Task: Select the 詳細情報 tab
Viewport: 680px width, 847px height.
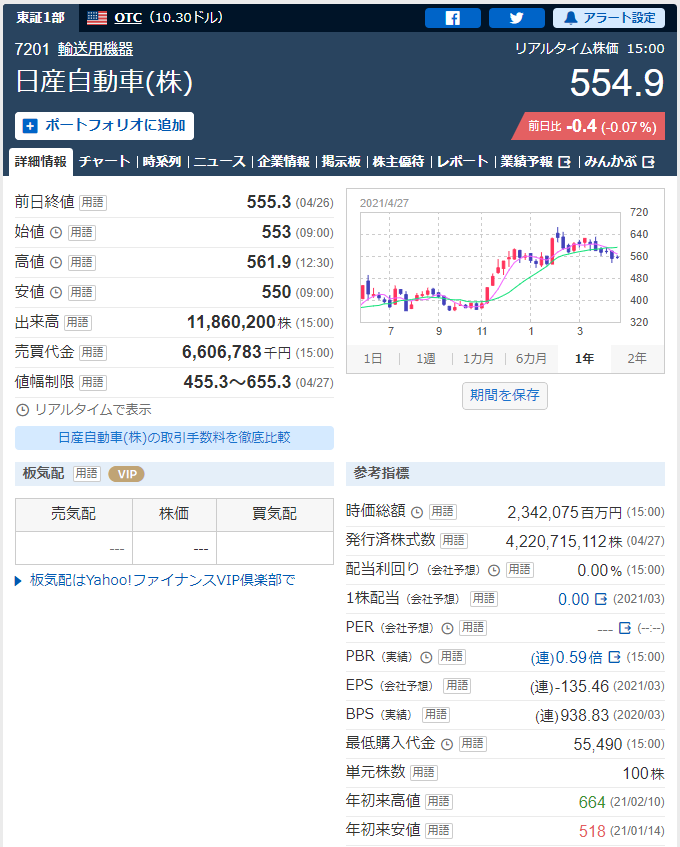Action: point(41,162)
